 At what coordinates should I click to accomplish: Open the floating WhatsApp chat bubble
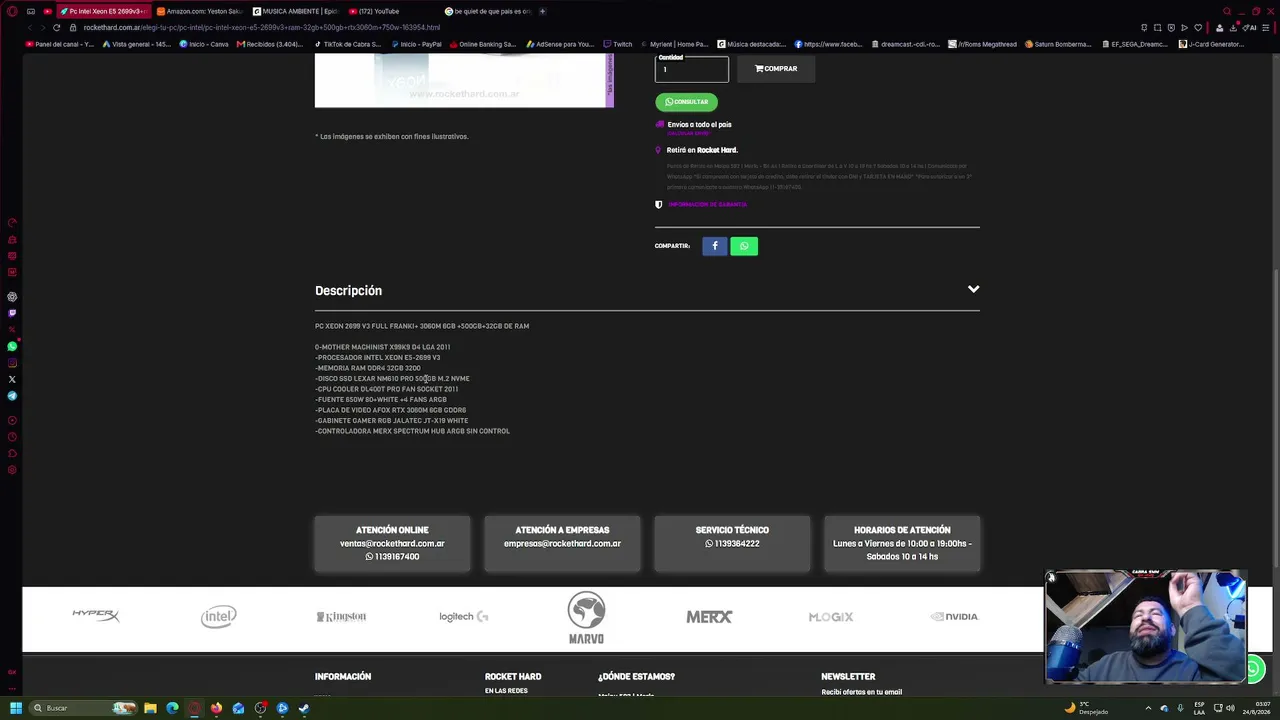tap(1254, 669)
